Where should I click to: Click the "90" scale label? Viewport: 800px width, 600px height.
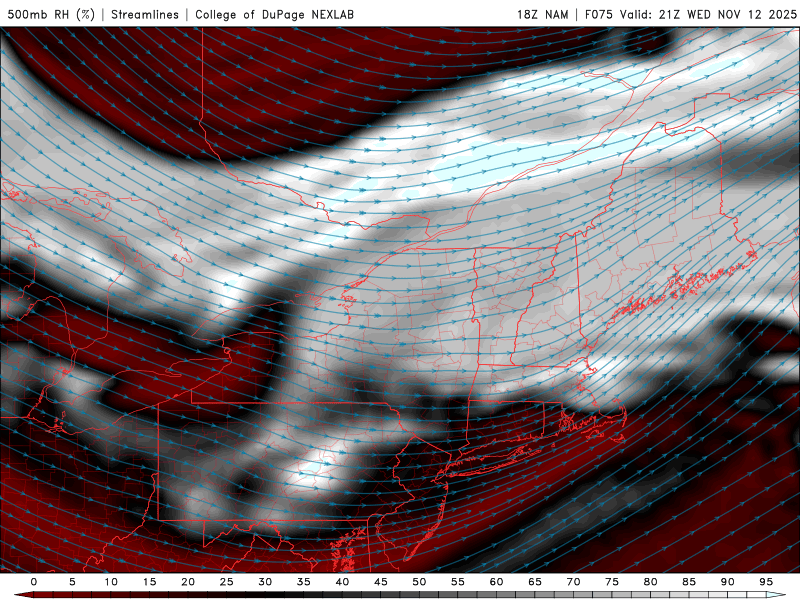coord(728,582)
